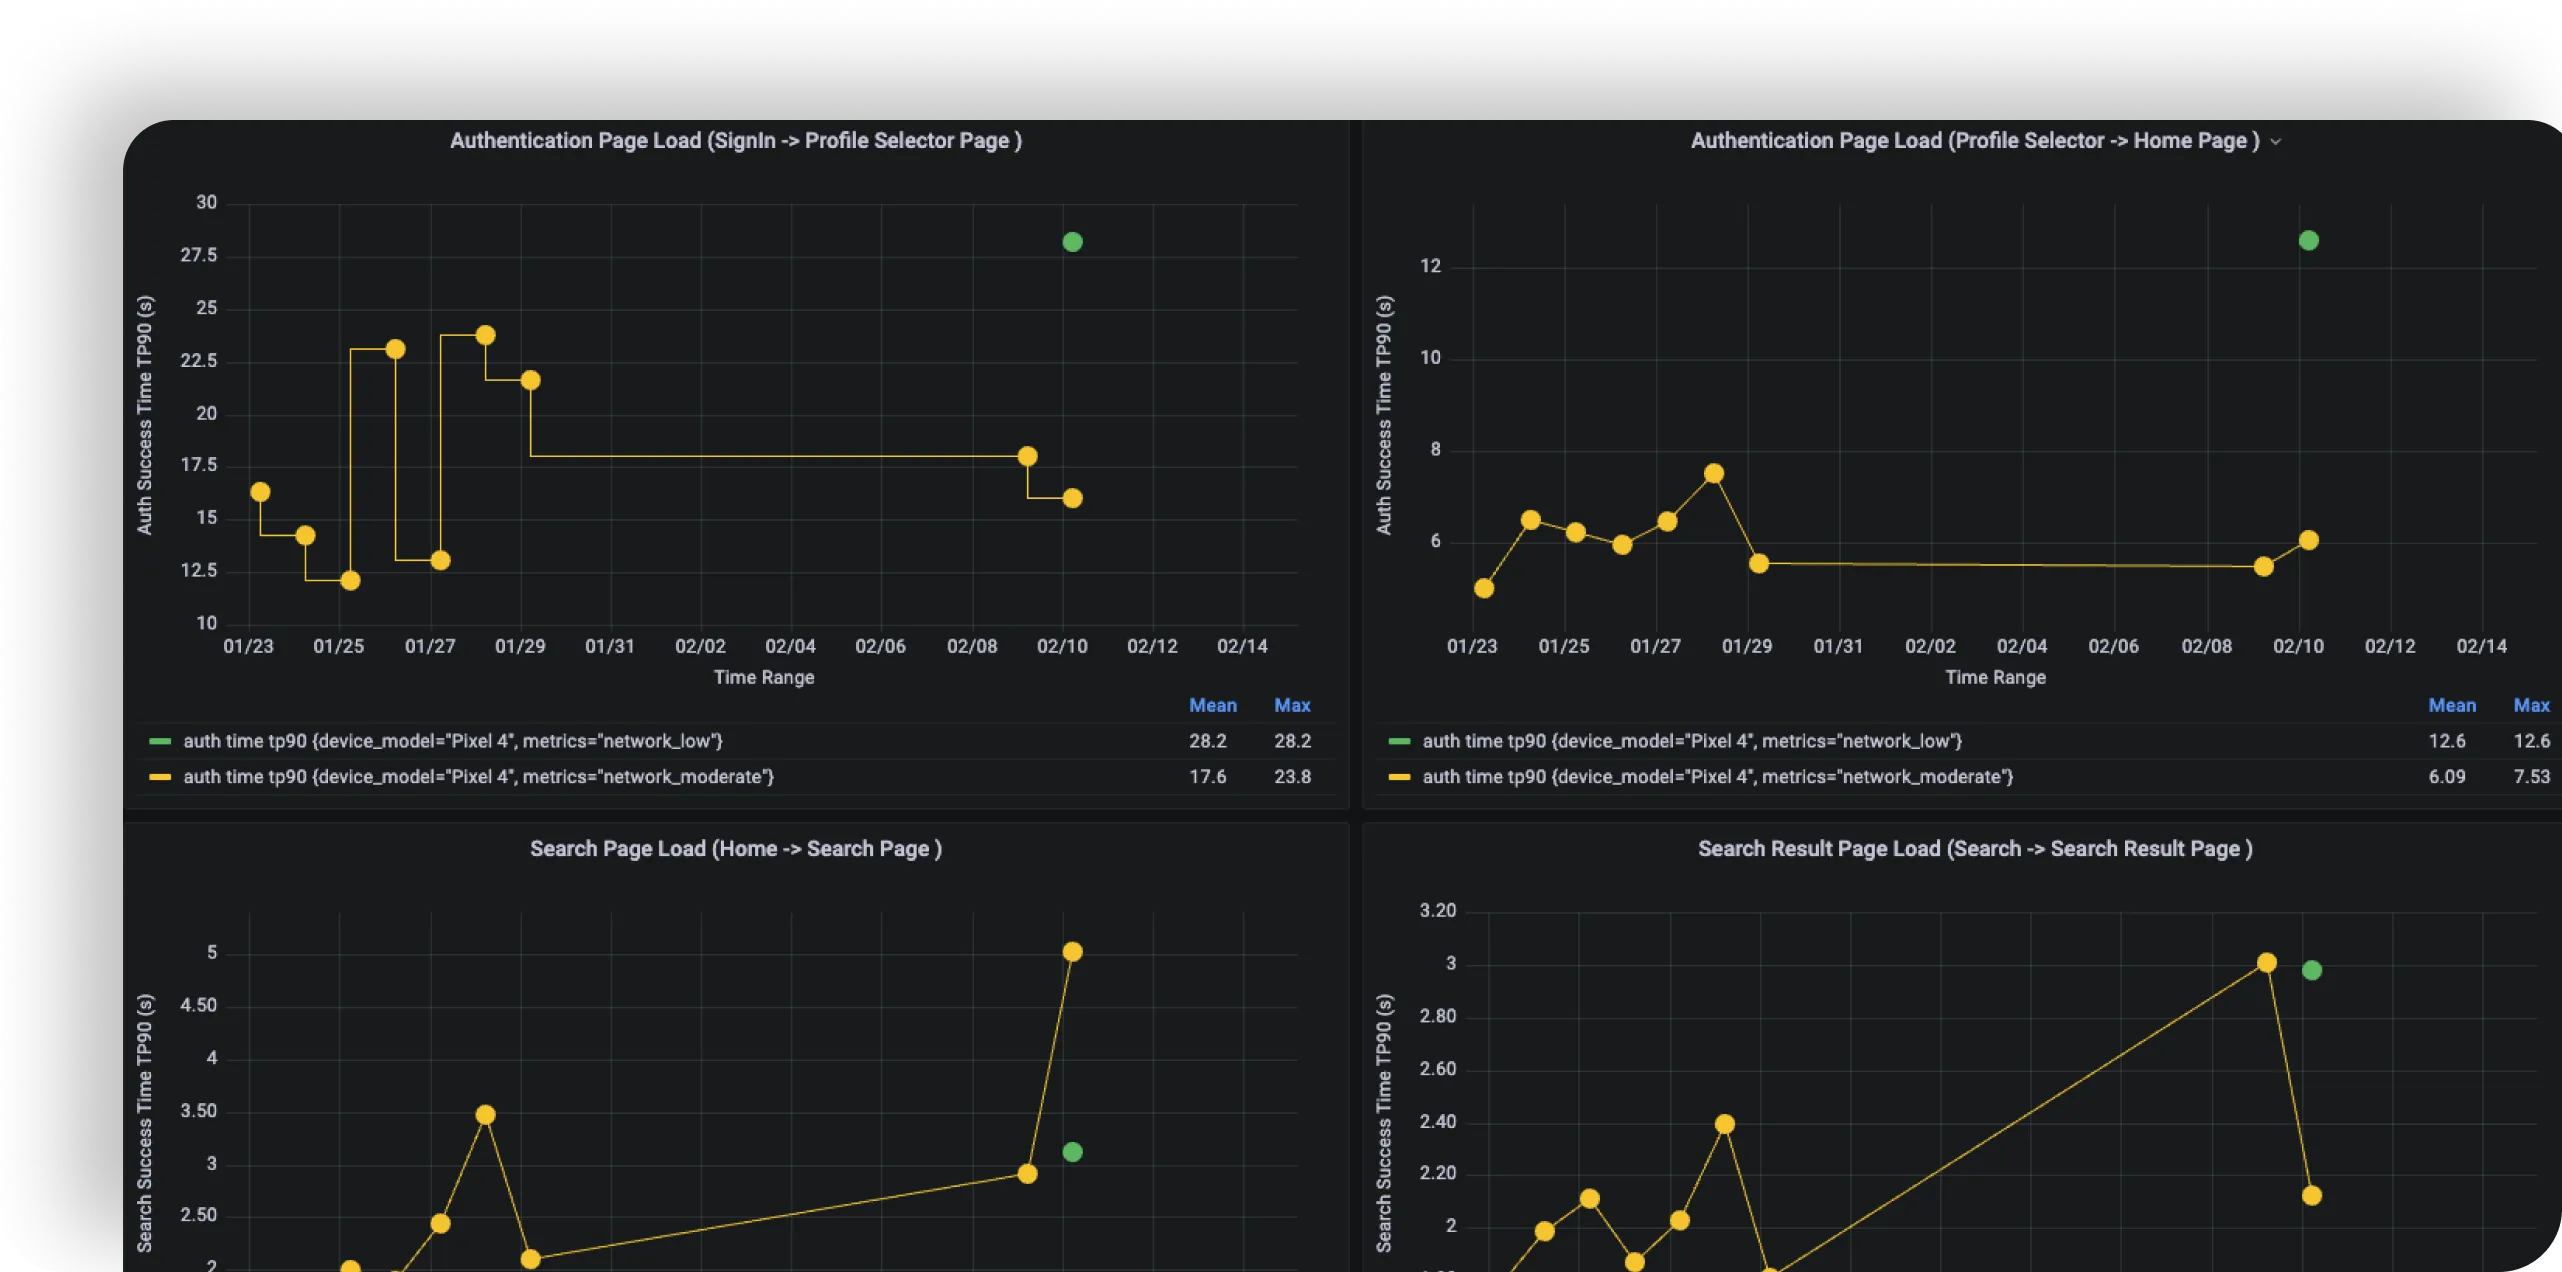The height and width of the screenshot is (1272, 2562).
Task: Toggle network_low series in SignIn panel legend
Action: [x=452, y=741]
